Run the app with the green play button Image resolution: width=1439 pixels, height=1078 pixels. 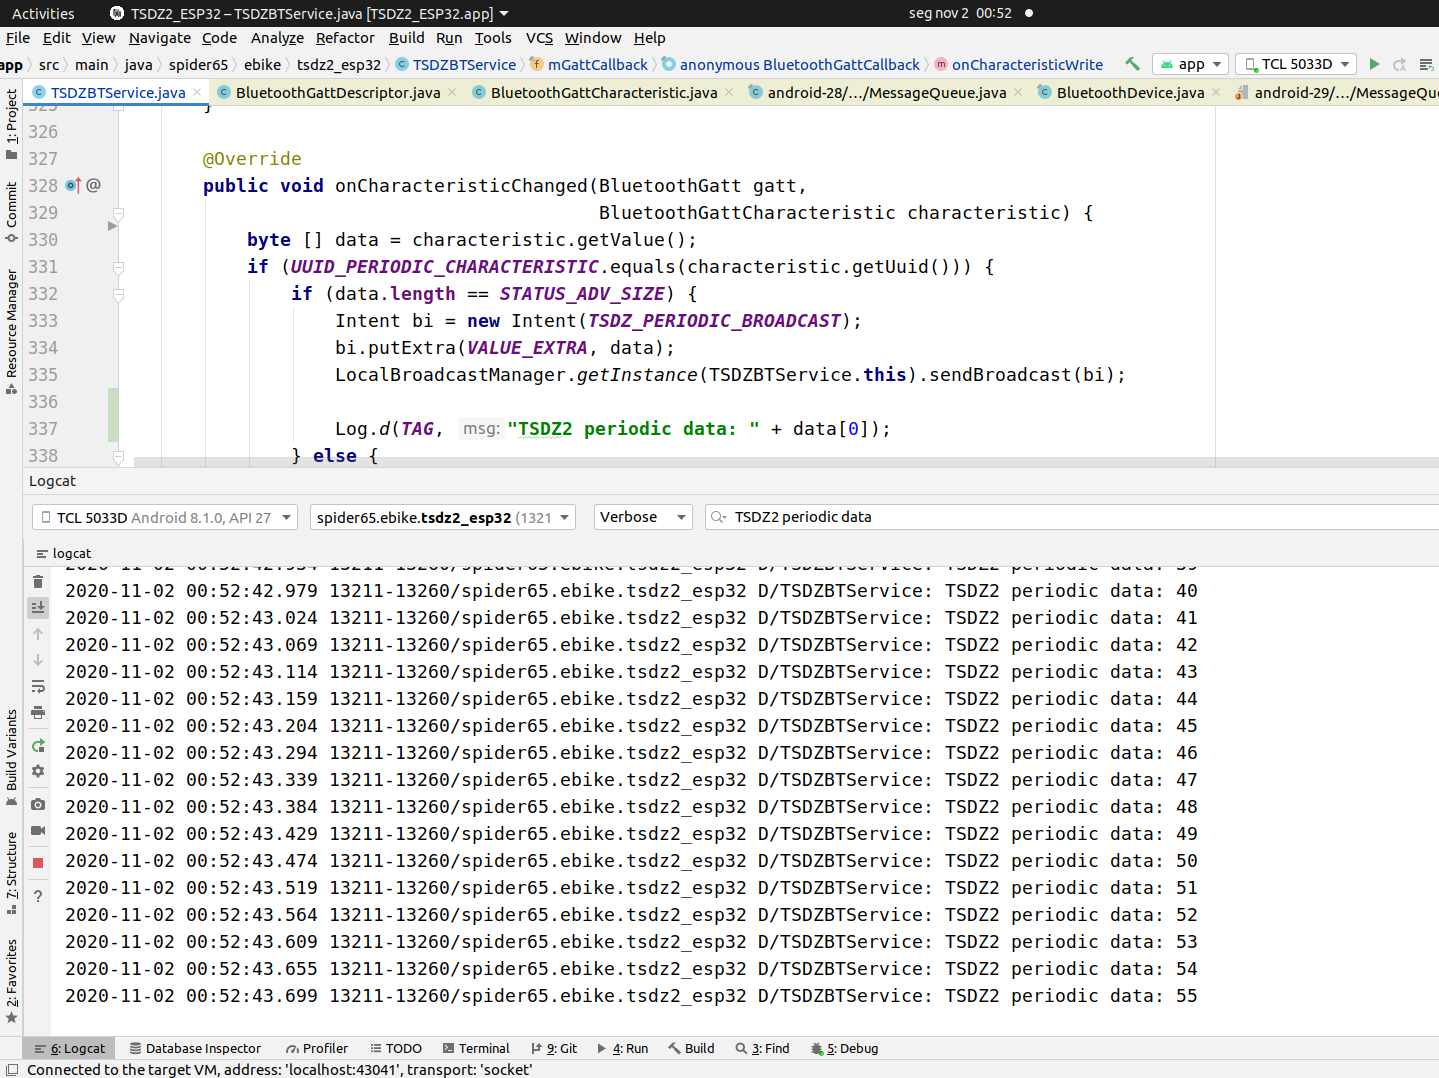(1374, 64)
